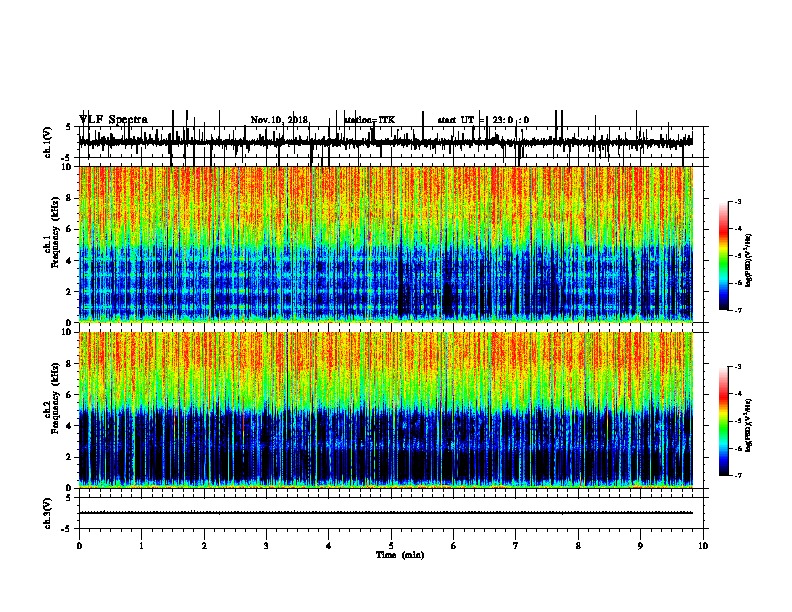Click the time axis tick label "2"
The width and height of the screenshot is (792, 612).
click(204, 546)
